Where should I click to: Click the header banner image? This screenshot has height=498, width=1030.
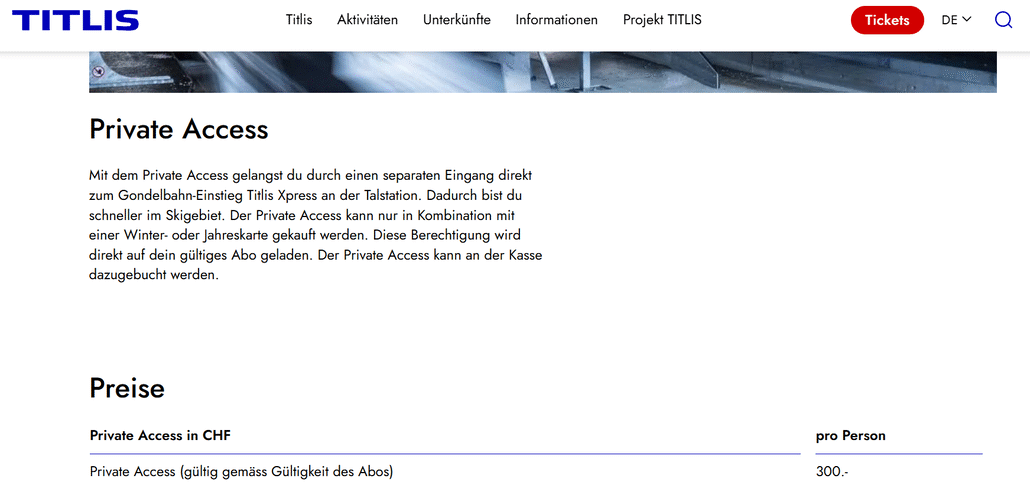pos(543,72)
